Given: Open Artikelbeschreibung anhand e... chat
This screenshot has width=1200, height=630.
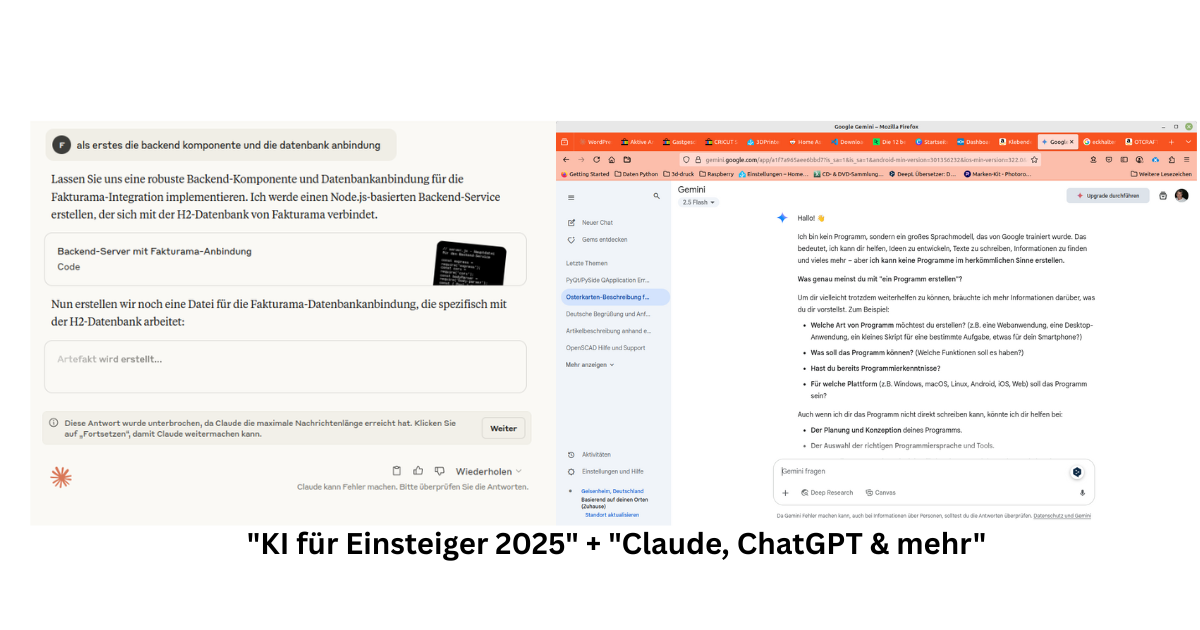Looking at the screenshot, I should point(608,331).
